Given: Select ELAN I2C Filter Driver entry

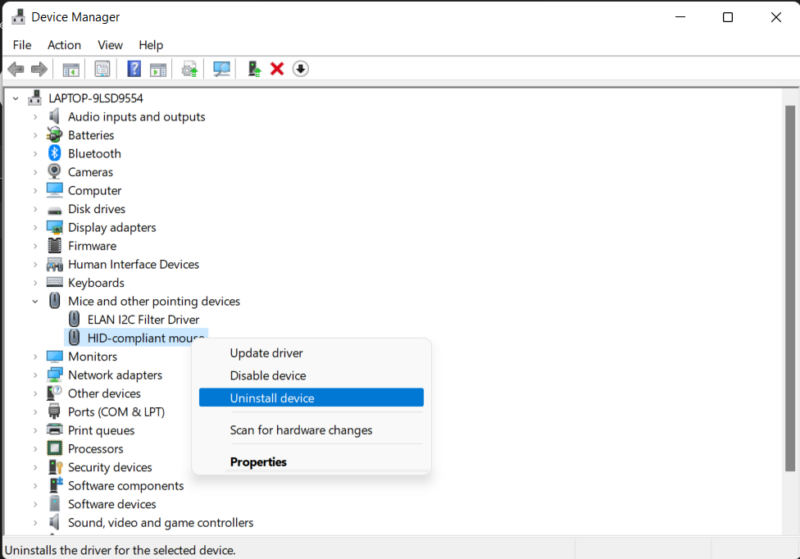Looking at the screenshot, I should [143, 319].
